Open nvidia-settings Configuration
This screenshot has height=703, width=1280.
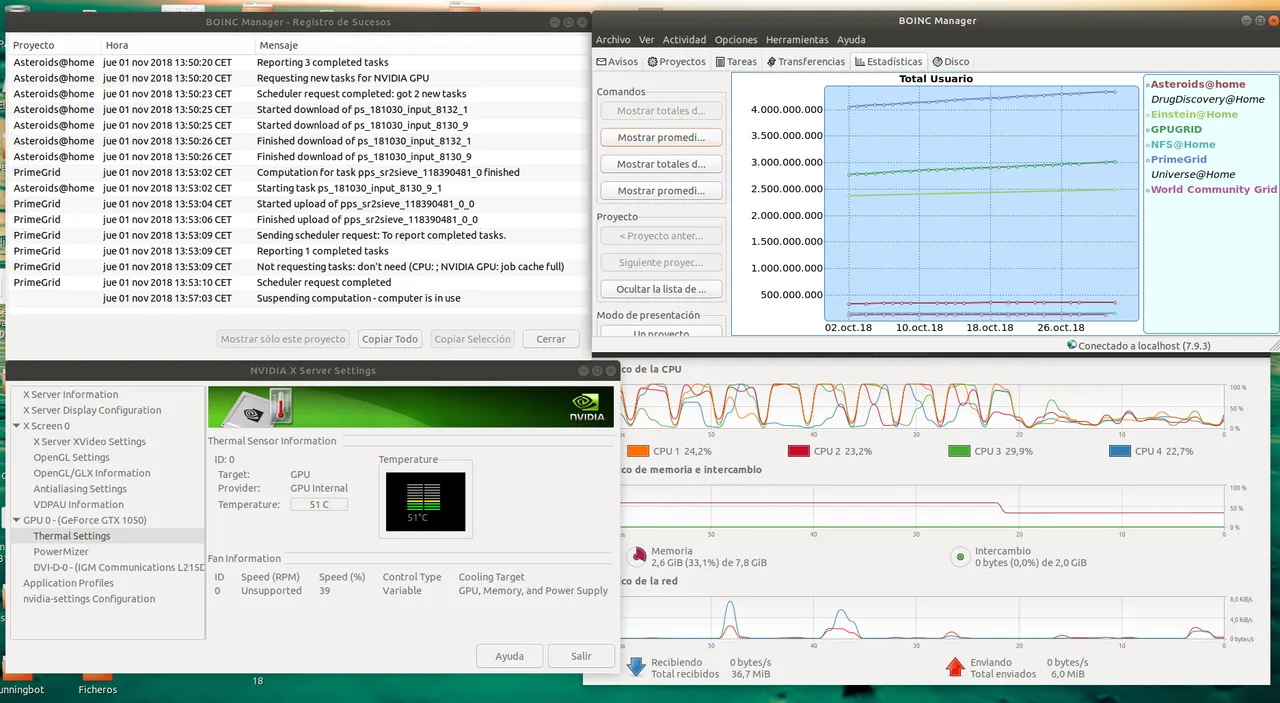[89, 599]
